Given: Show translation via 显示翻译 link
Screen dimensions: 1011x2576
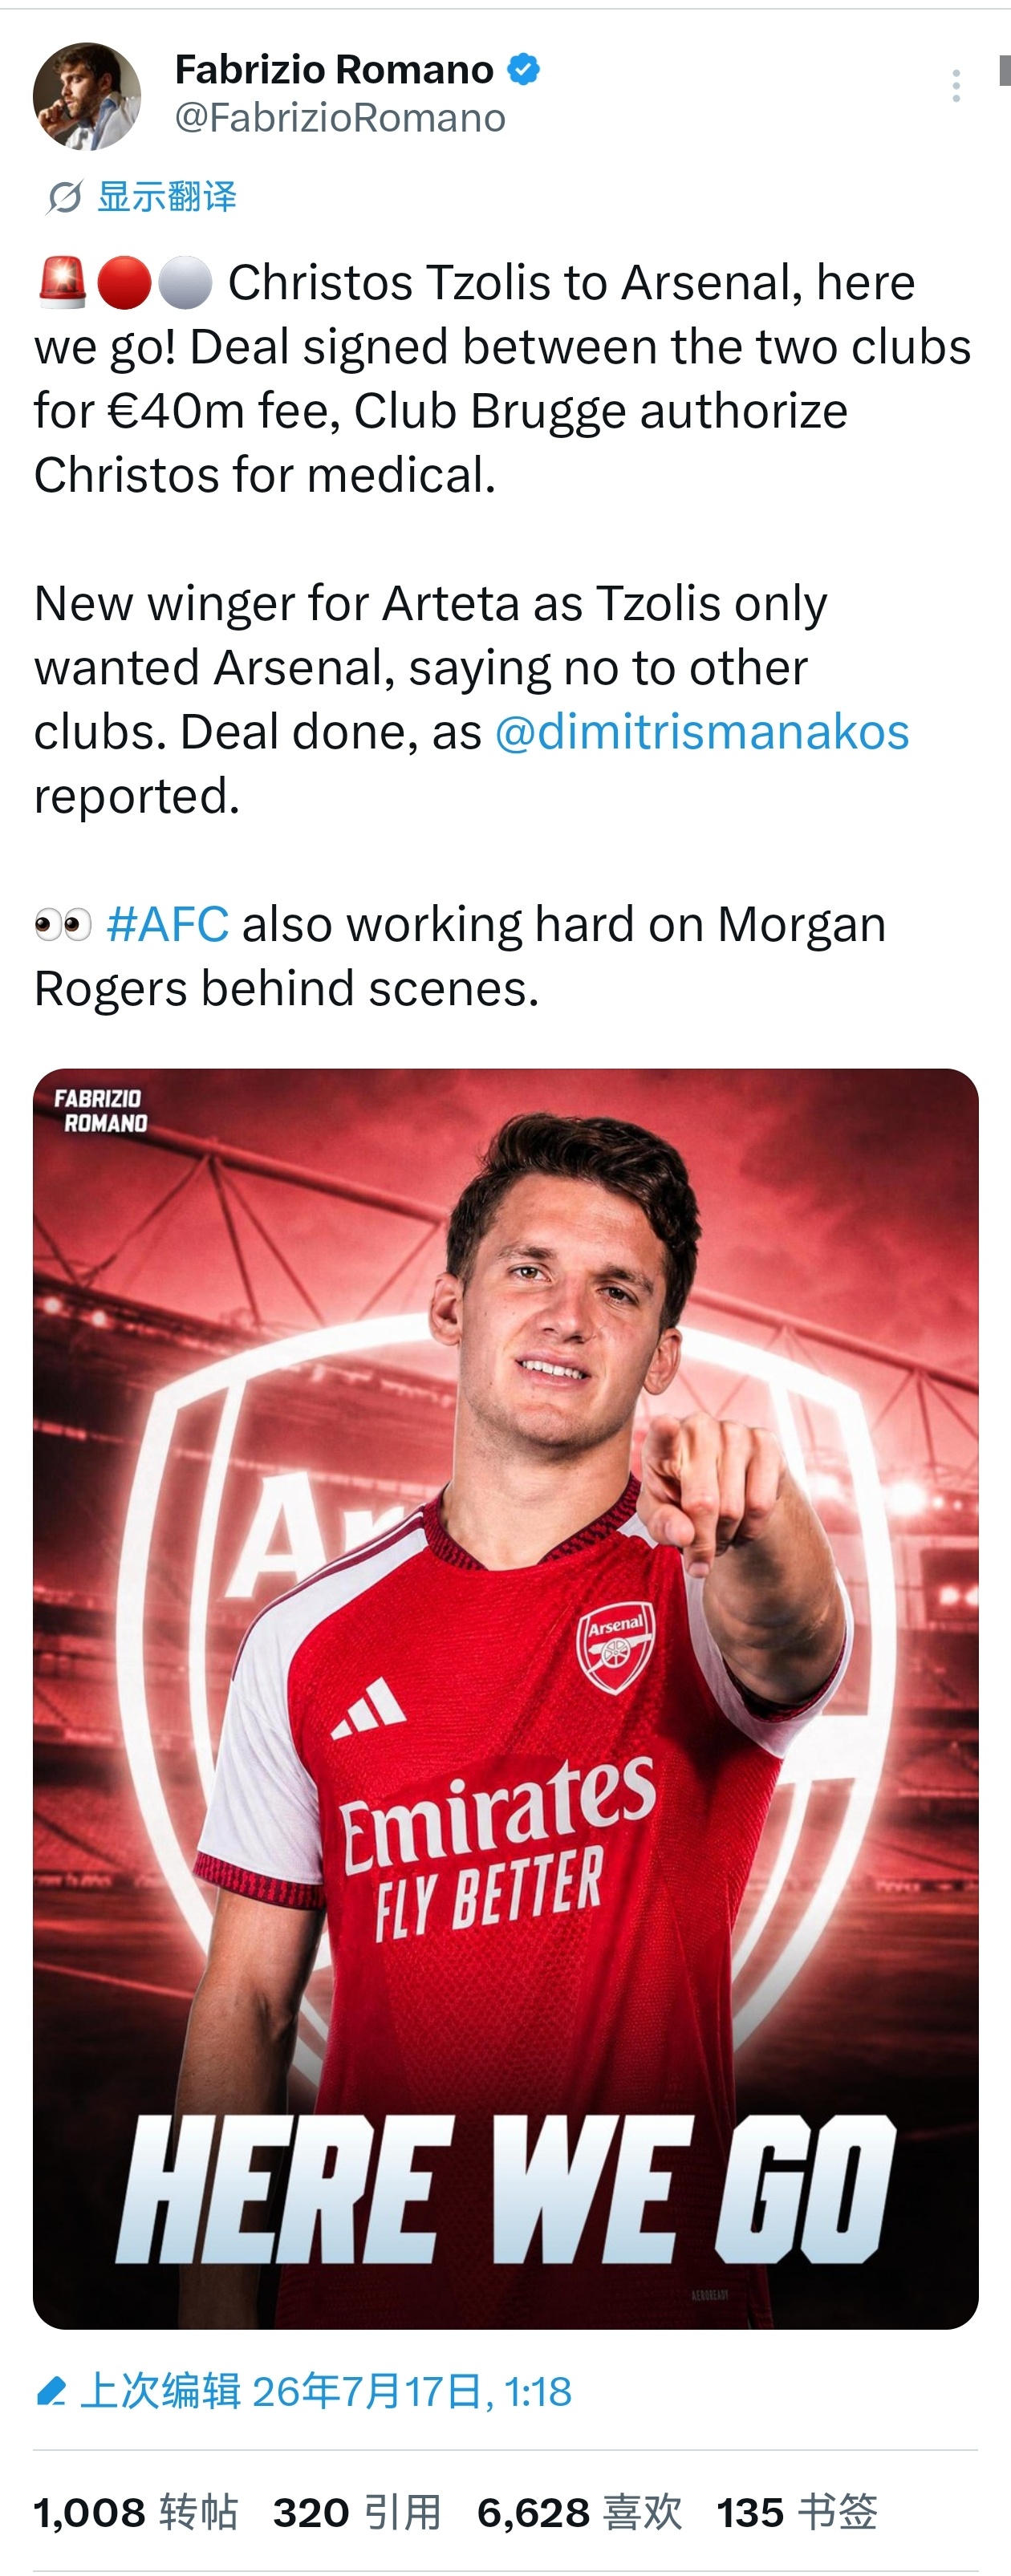Looking at the screenshot, I should tap(167, 197).
